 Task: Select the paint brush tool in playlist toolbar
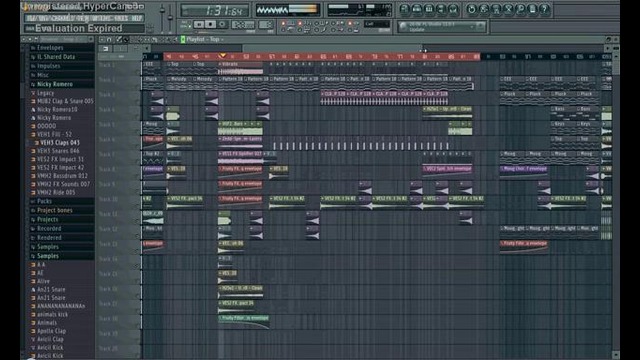point(126,40)
